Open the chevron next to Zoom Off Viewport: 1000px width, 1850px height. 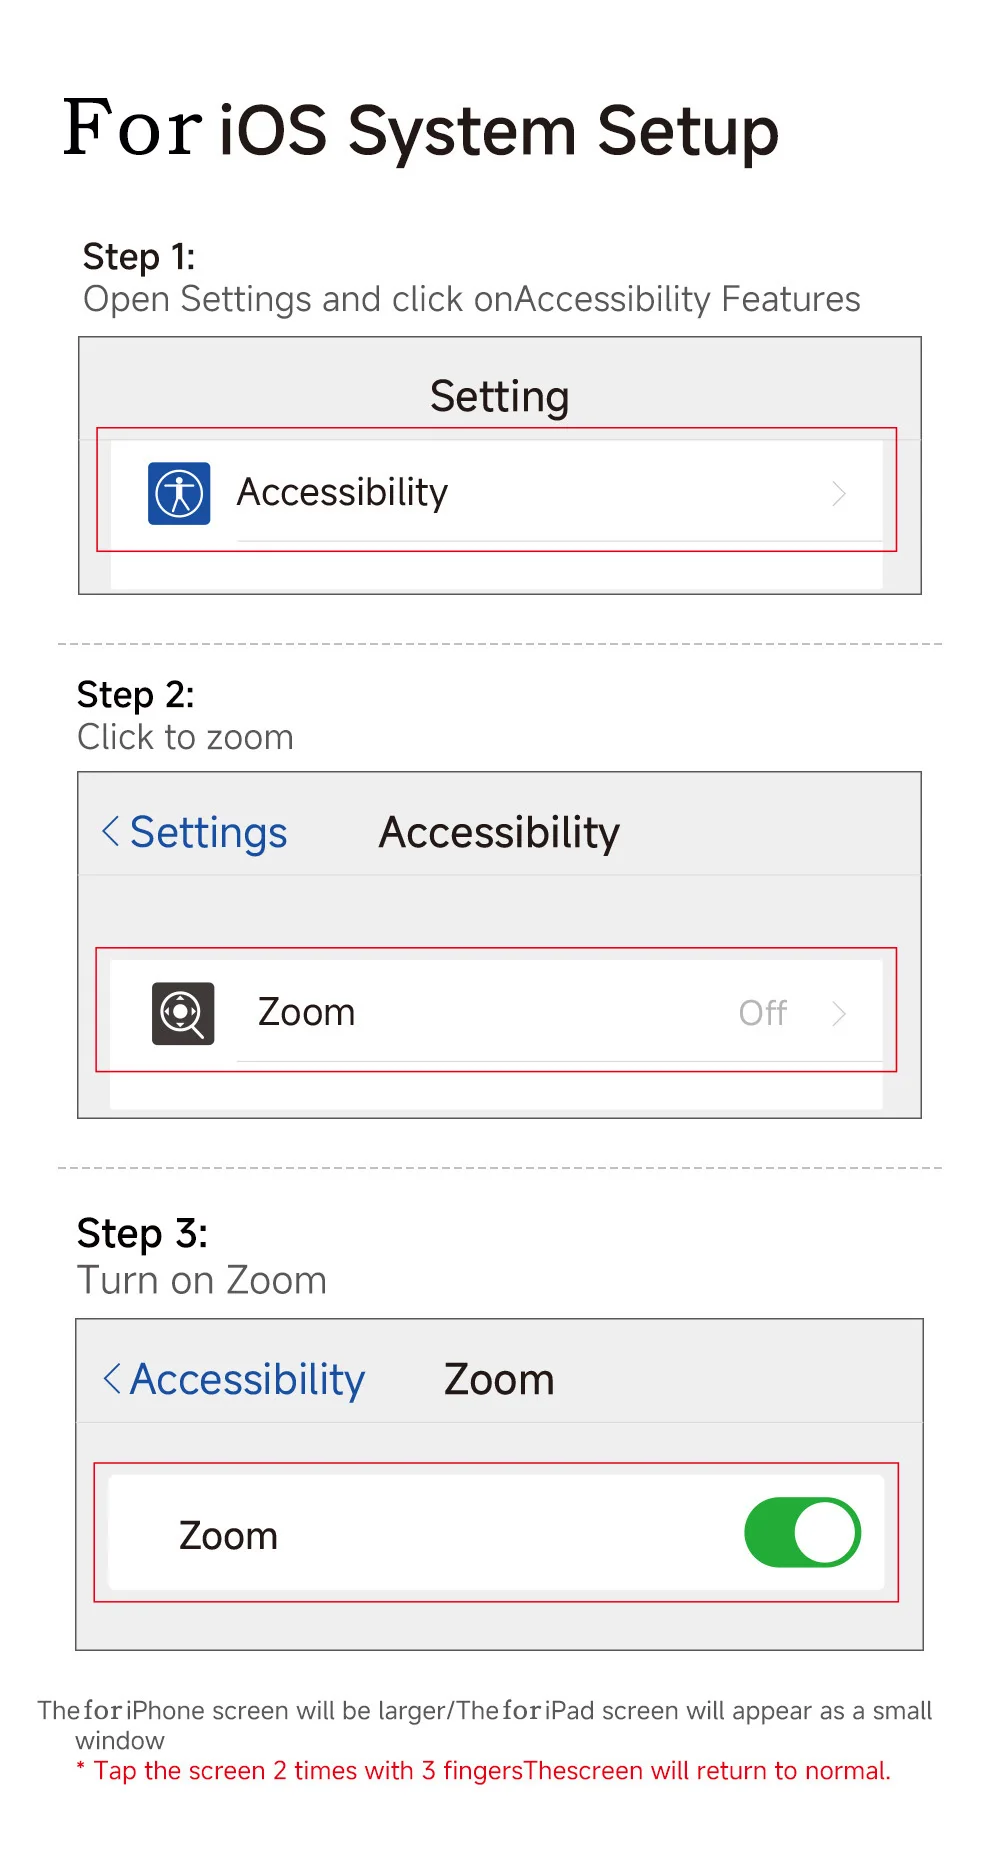pyautogui.click(x=839, y=1014)
